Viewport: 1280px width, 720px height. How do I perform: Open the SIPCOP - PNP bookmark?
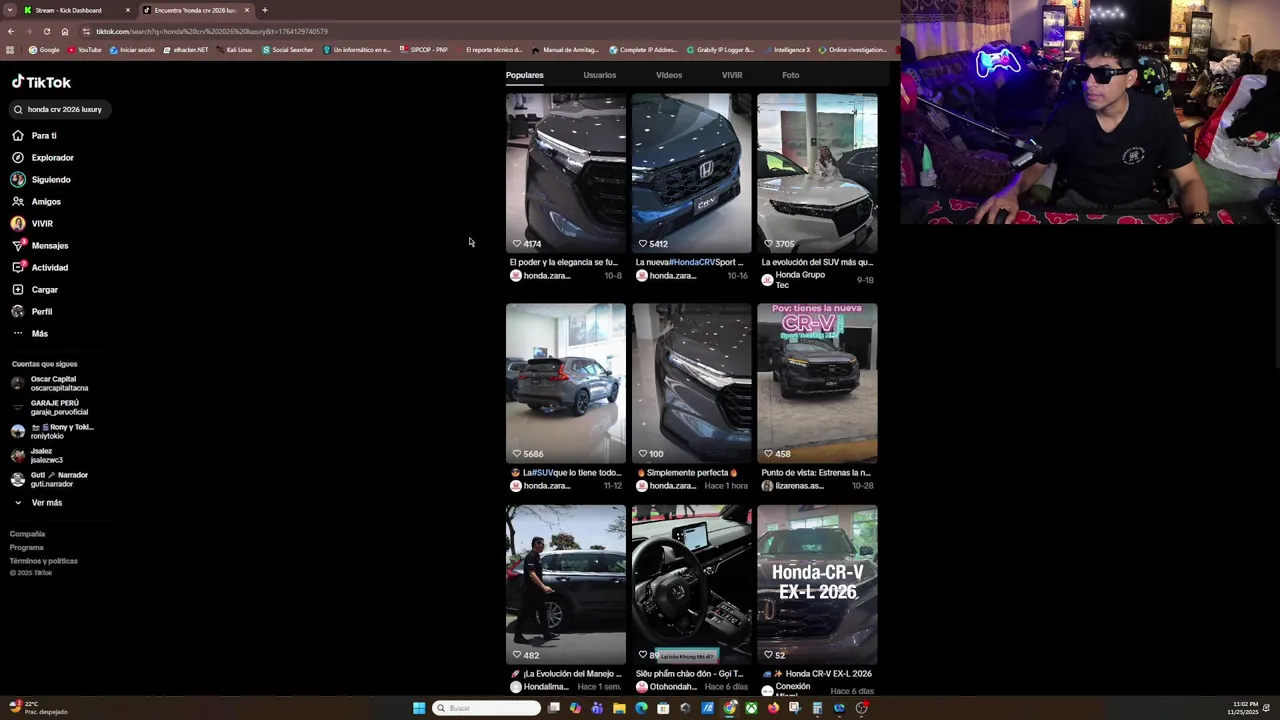point(424,49)
